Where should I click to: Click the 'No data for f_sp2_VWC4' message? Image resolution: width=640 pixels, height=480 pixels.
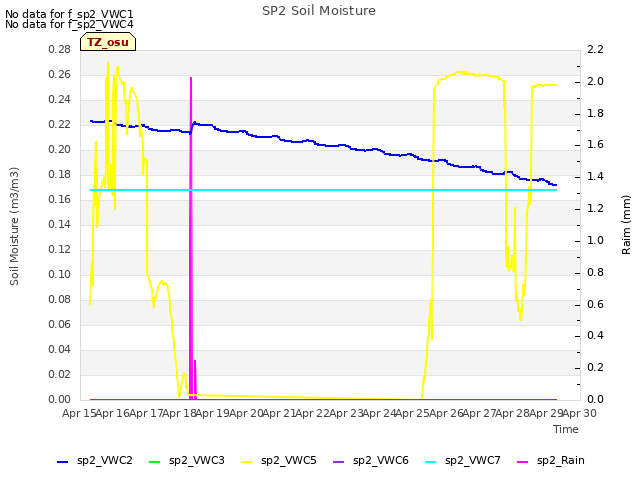(x=69, y=24)
